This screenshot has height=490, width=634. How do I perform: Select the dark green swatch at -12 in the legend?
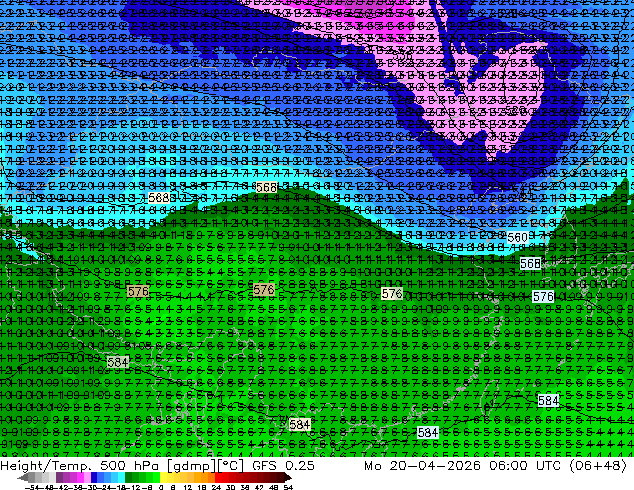[x=129, y=477]
